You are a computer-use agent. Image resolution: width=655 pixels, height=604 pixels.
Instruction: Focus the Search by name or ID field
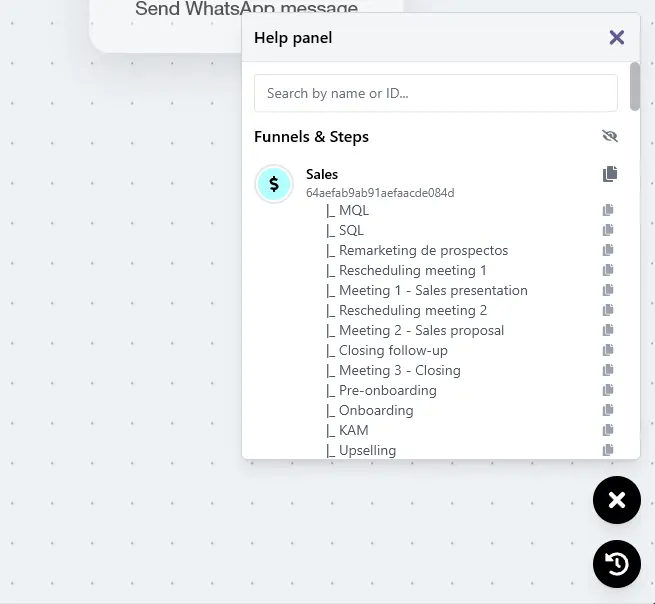point(436,93)
